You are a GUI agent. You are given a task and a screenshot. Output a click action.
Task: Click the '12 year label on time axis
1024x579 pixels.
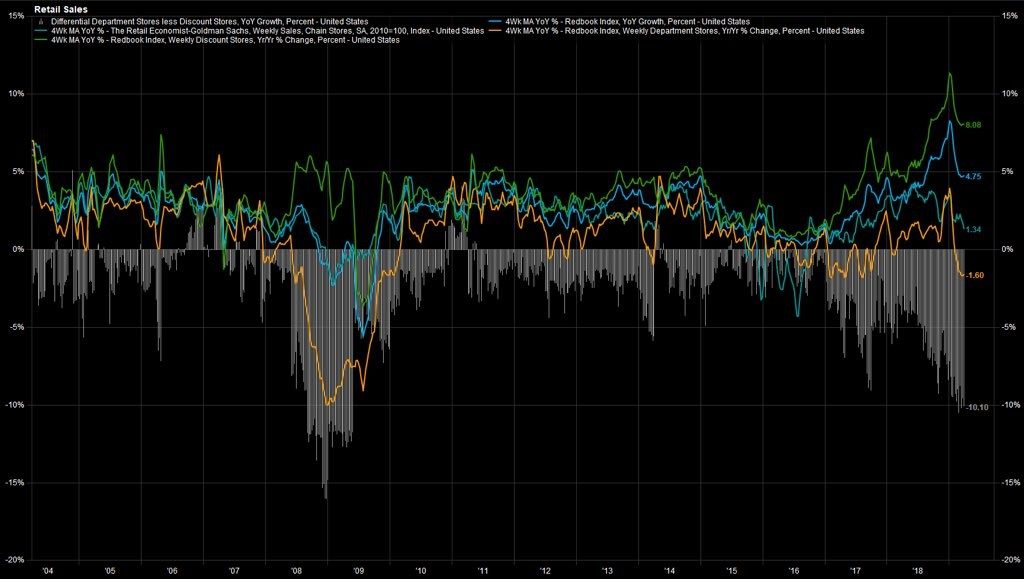tap(545, 571)
